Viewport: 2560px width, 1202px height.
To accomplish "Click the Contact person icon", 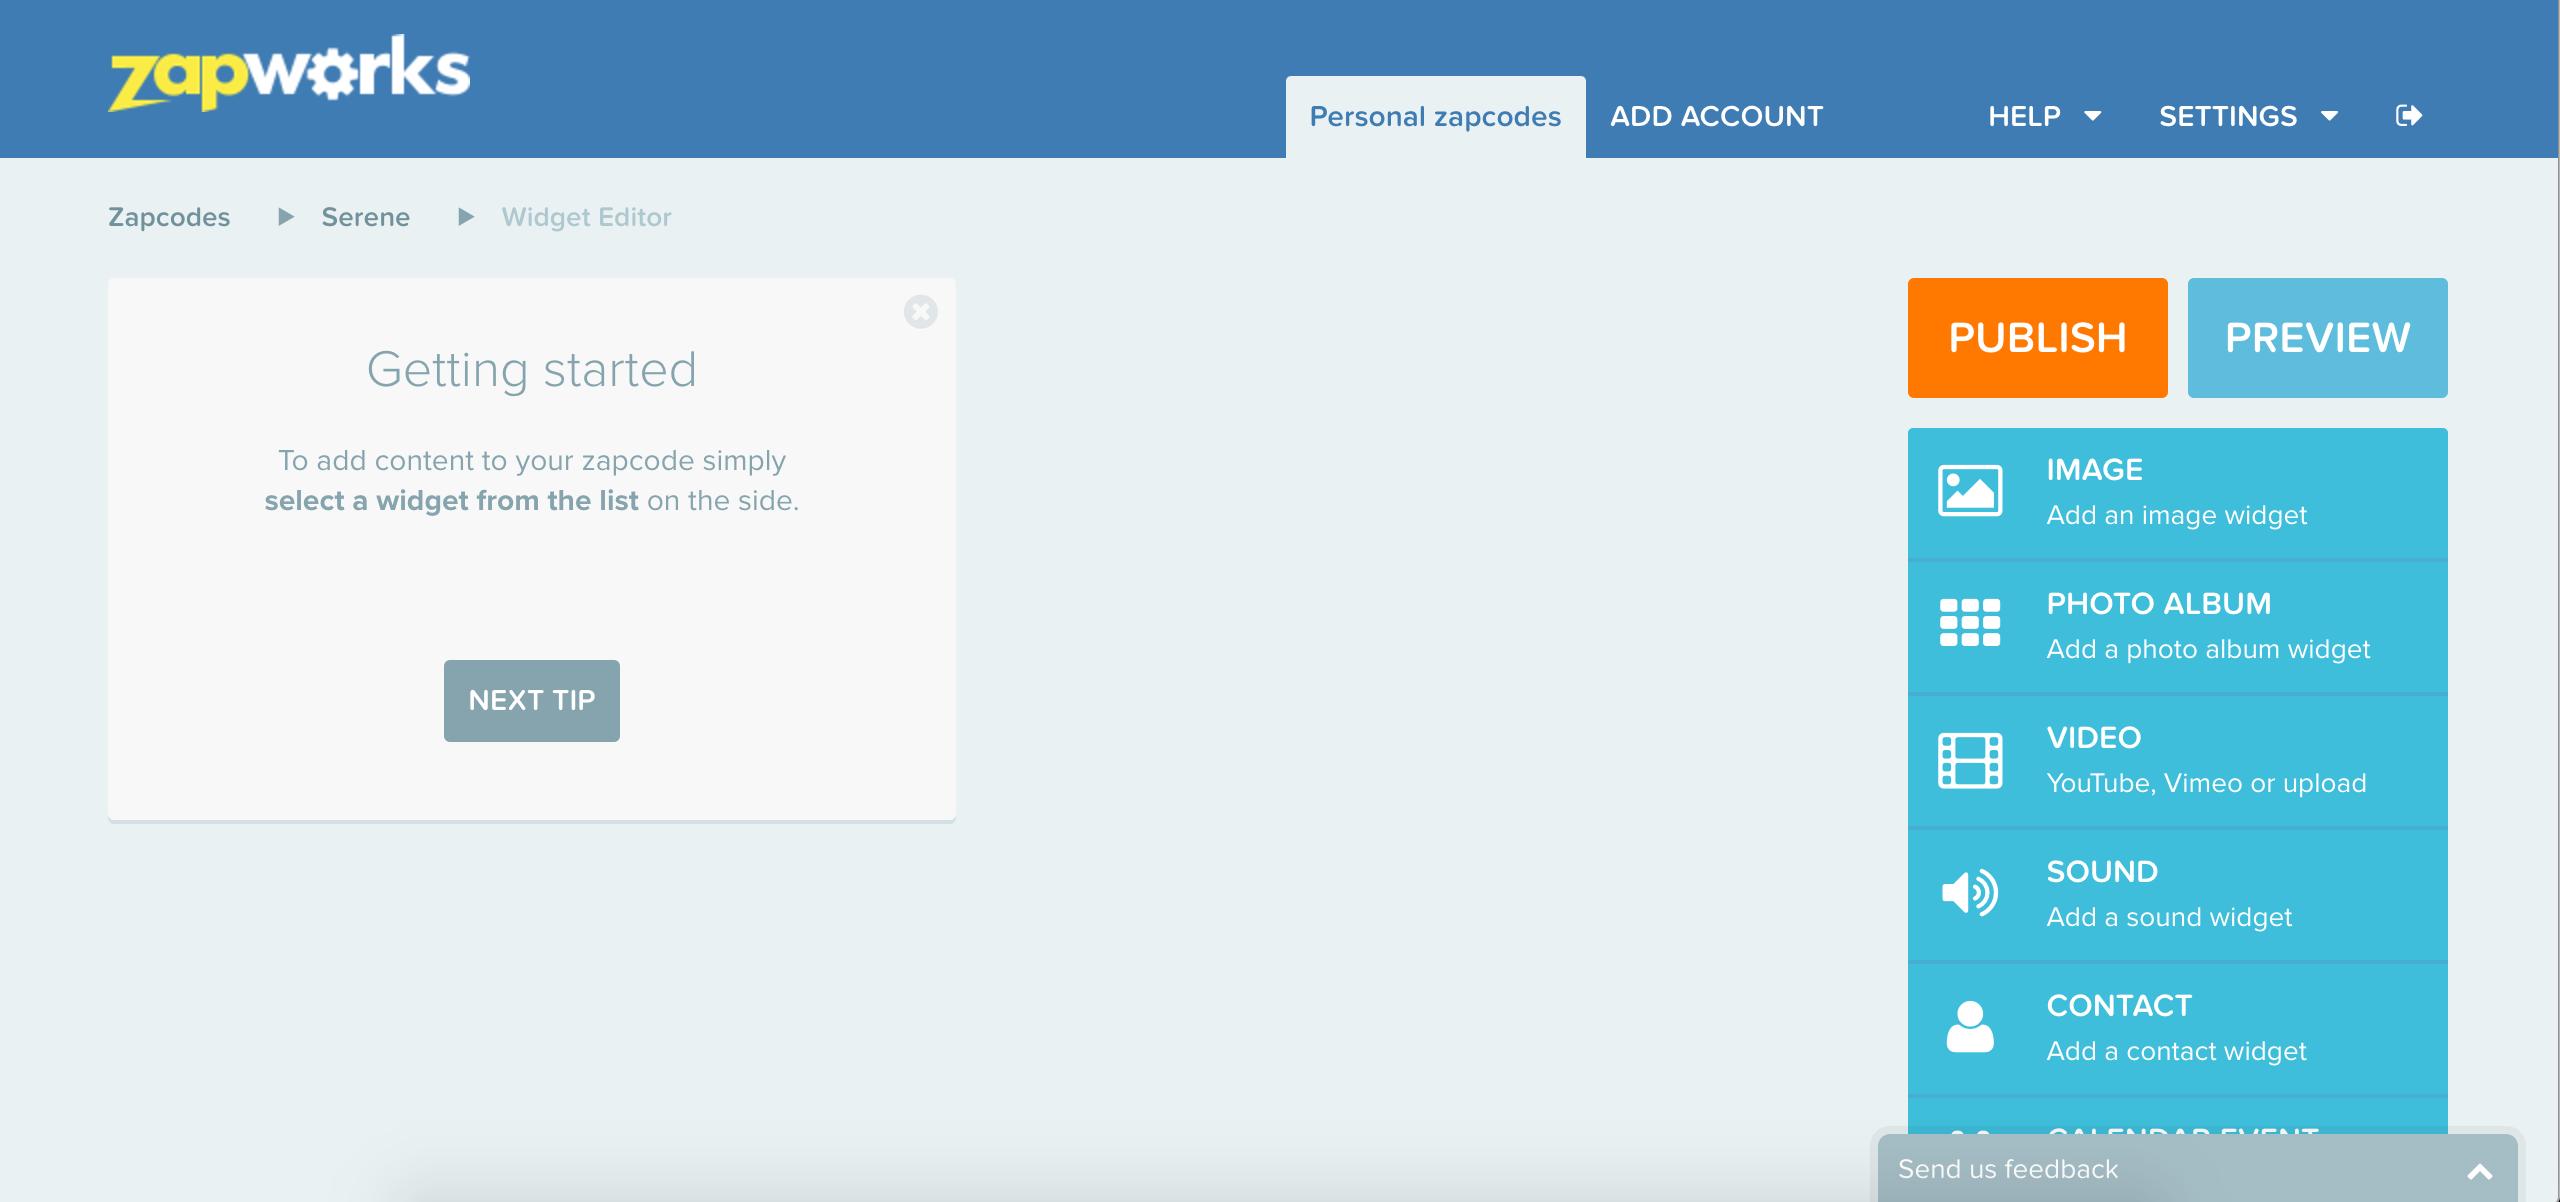I will coord(1969,1027).
